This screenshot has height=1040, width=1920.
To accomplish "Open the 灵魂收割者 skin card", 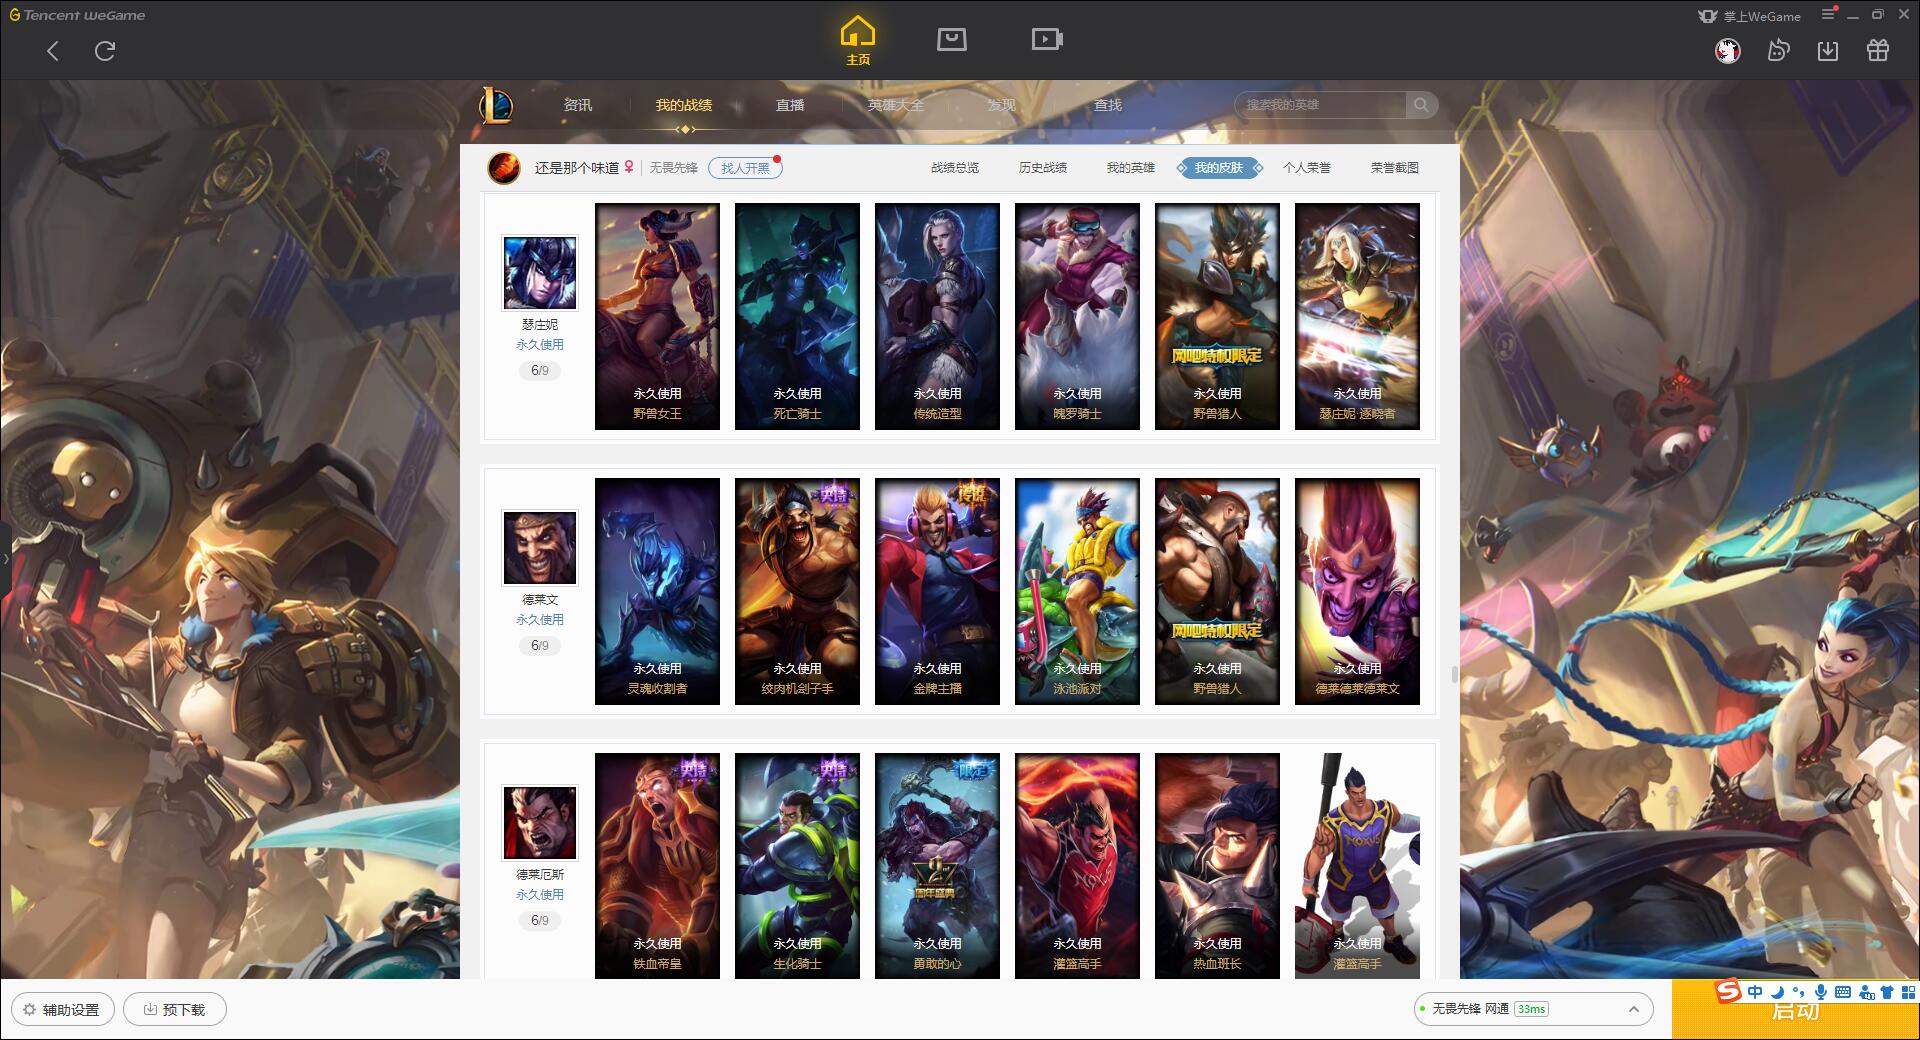I will tap(657, 591).
